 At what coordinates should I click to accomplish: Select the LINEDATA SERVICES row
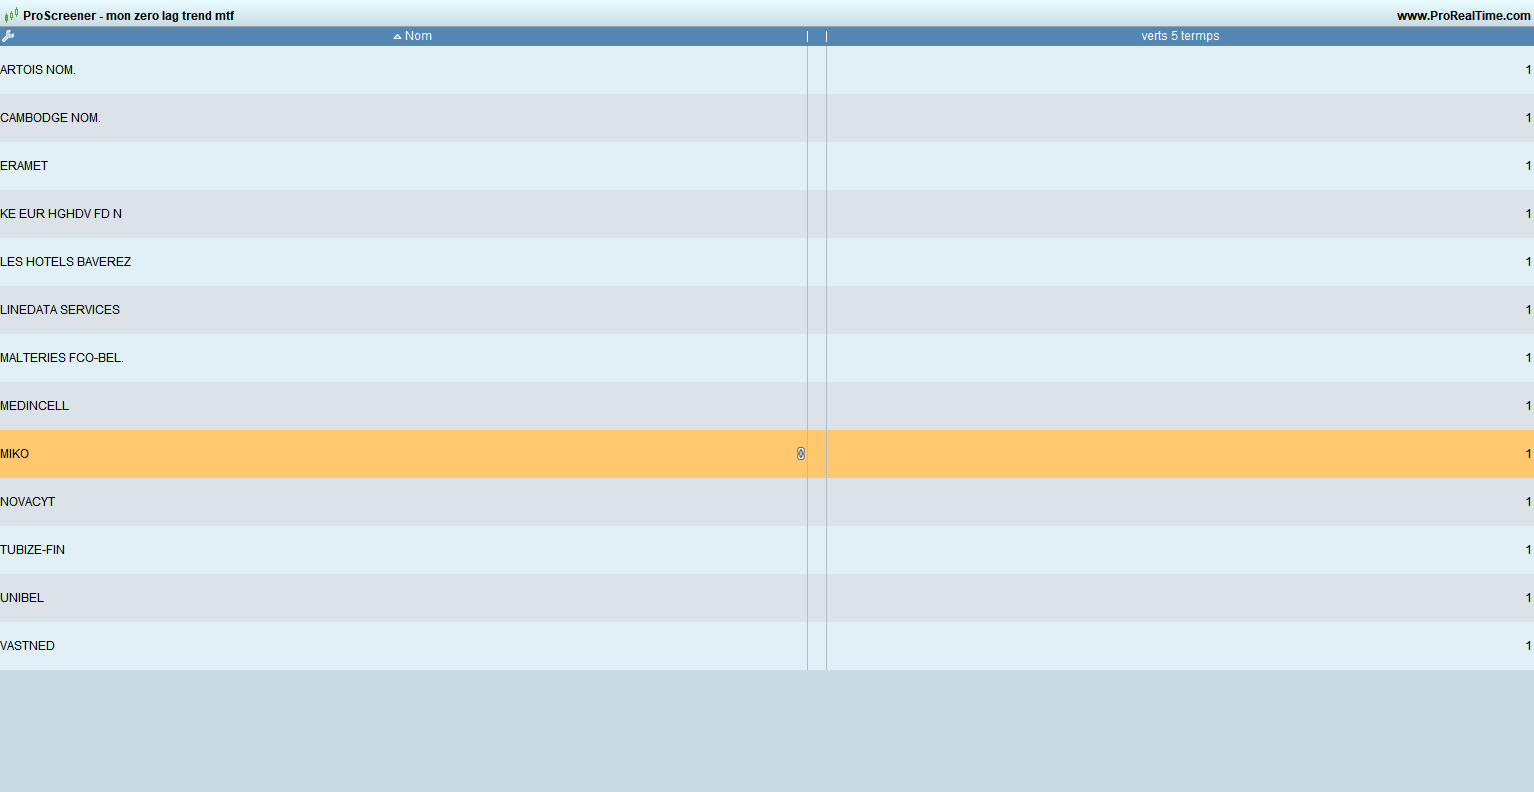coord(767,310)
